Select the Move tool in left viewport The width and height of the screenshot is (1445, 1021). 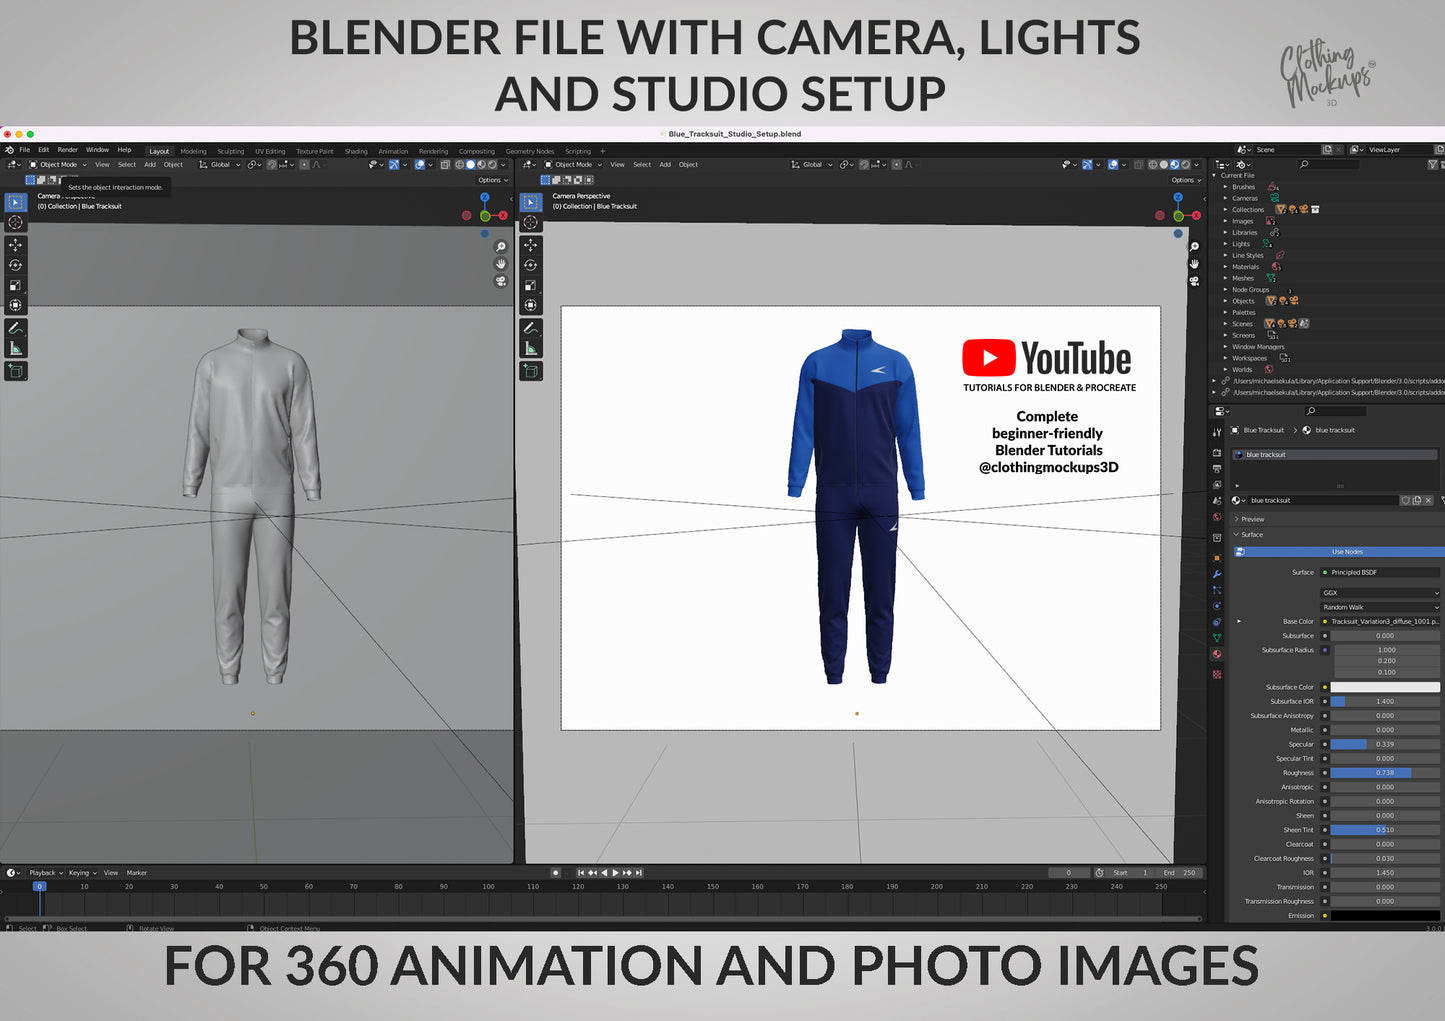point(15,245)
